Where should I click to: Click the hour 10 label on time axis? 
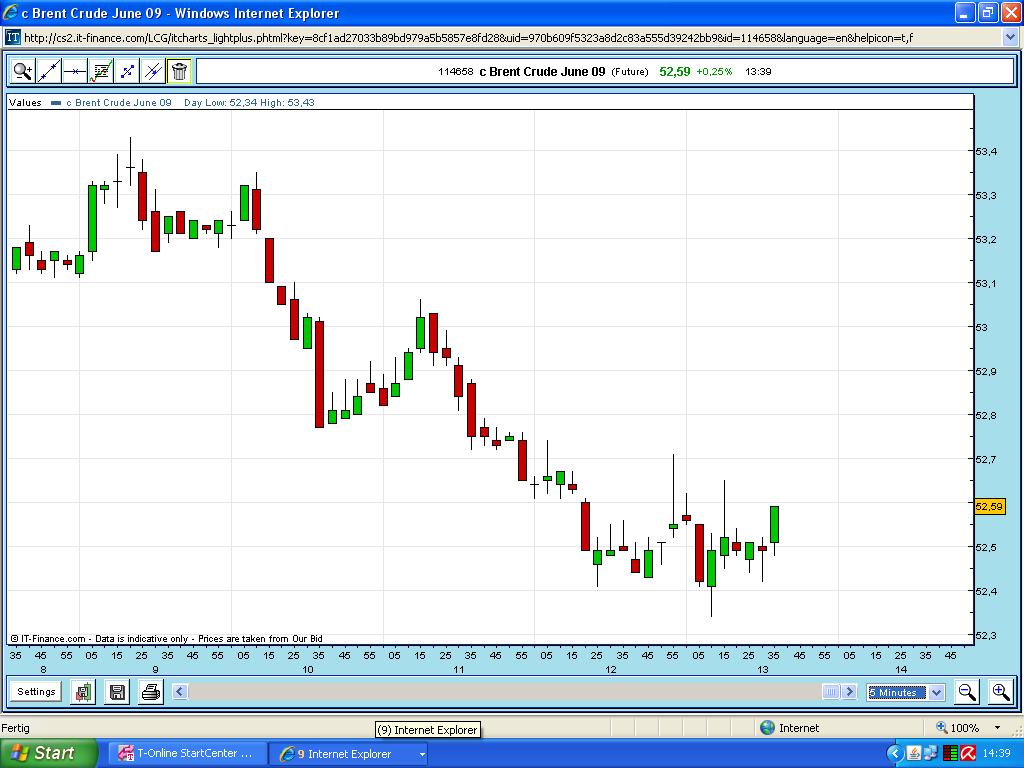click(308, 669)
